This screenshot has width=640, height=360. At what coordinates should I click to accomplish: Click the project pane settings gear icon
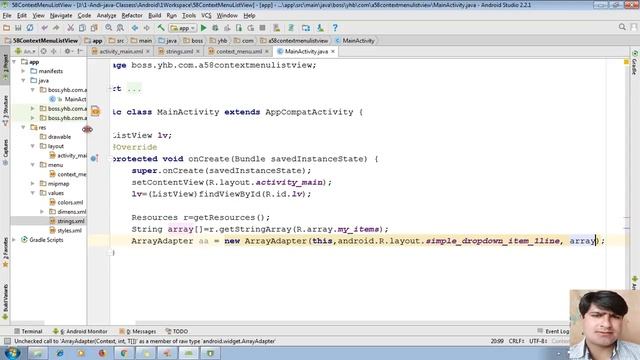68,51
